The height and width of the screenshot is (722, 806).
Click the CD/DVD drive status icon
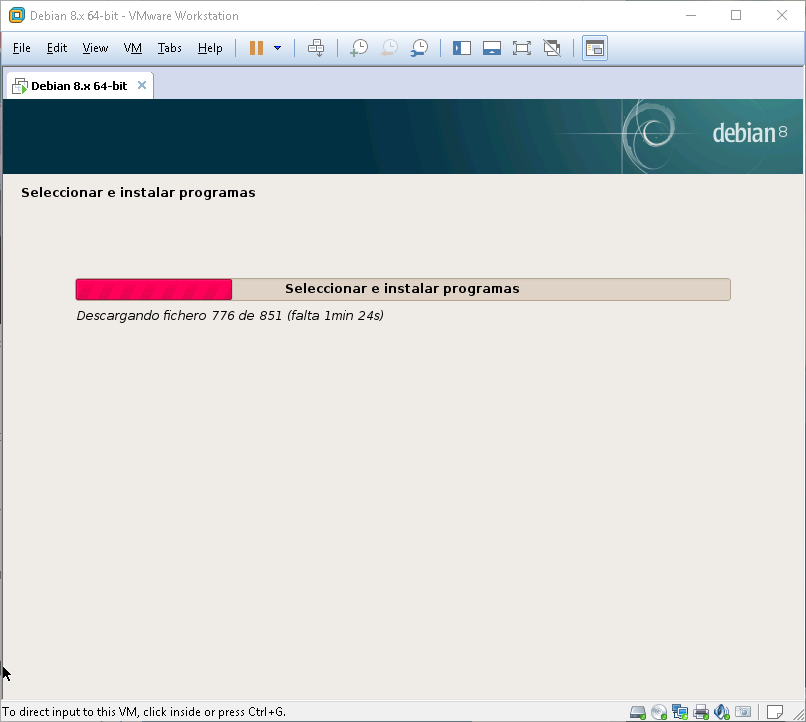[x=659, y=712]
